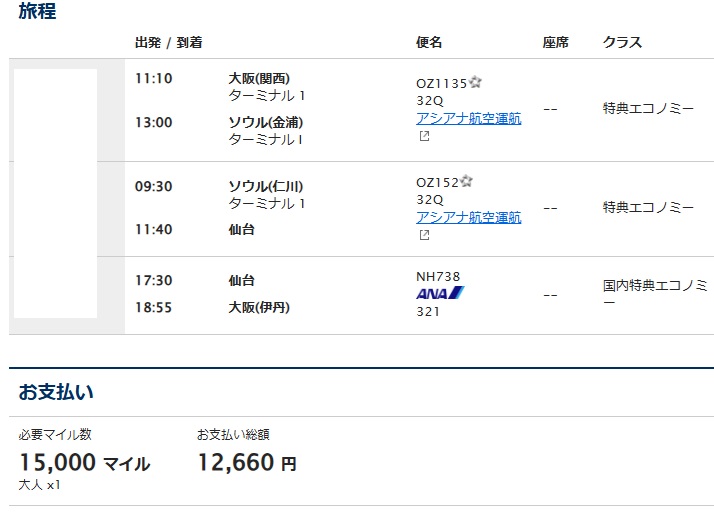The width and height of the screenshot is (714, 519).
Task: Select flight number NH738 text
Action: (438, 276)
